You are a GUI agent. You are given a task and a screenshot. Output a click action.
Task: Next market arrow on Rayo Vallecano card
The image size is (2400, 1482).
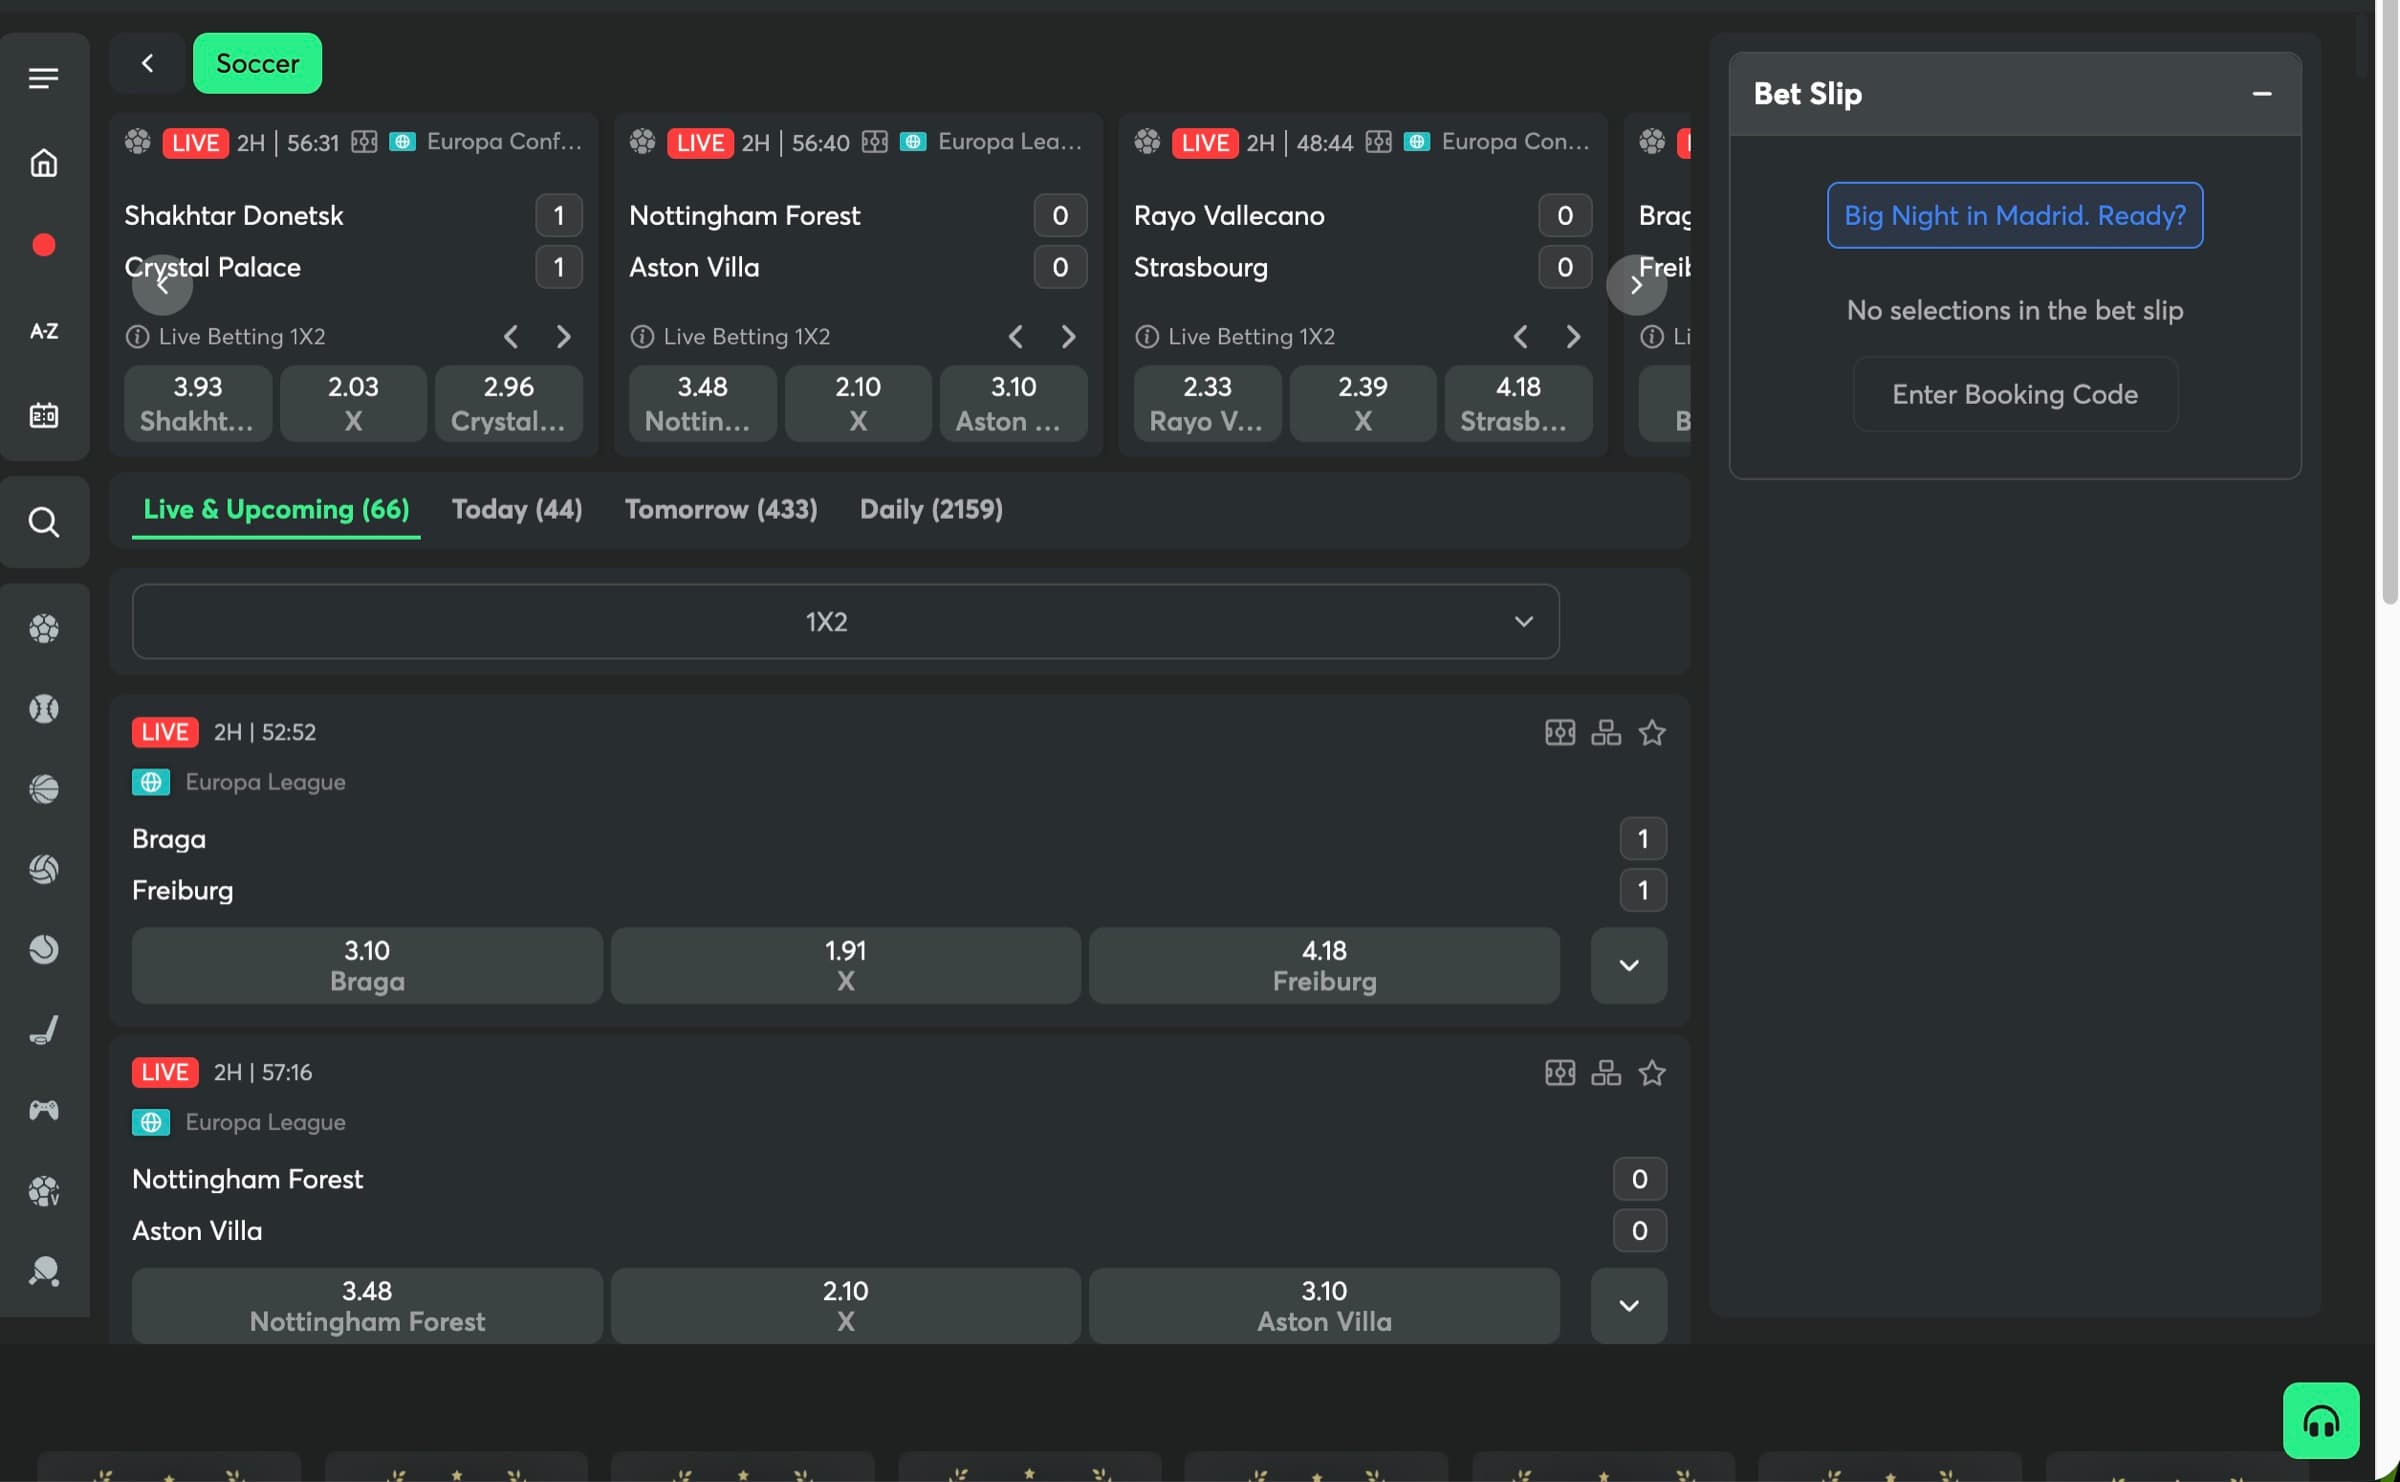tap(1573, 337)
